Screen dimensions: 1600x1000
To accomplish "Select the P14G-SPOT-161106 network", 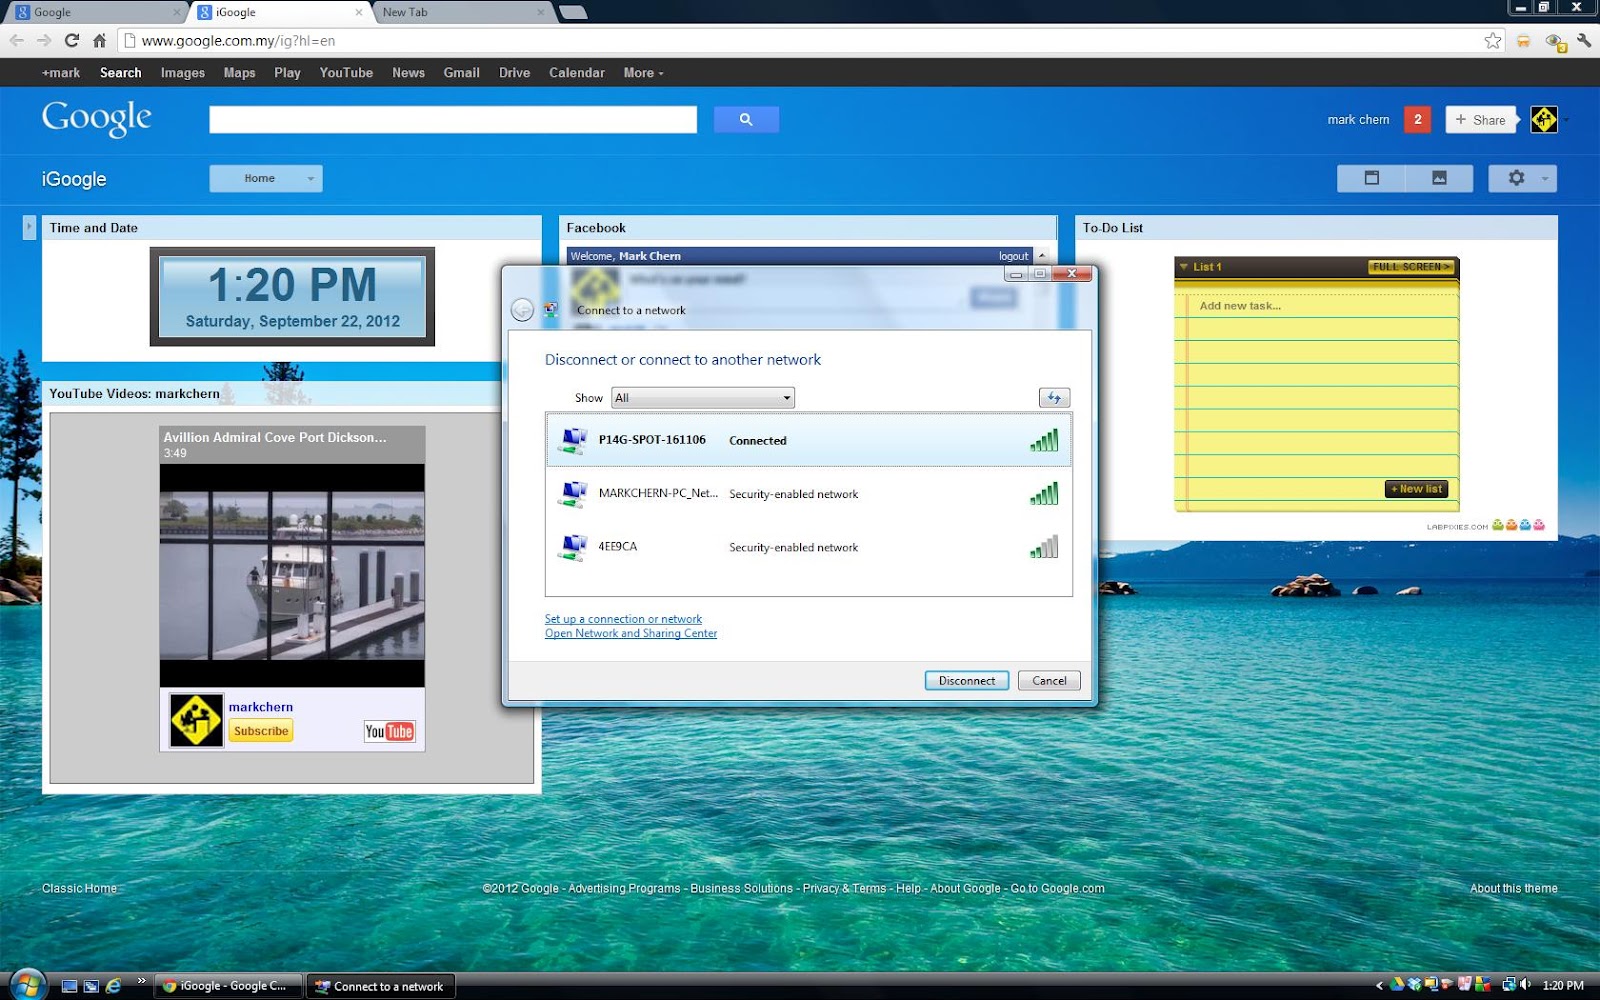I will [808, 440].
